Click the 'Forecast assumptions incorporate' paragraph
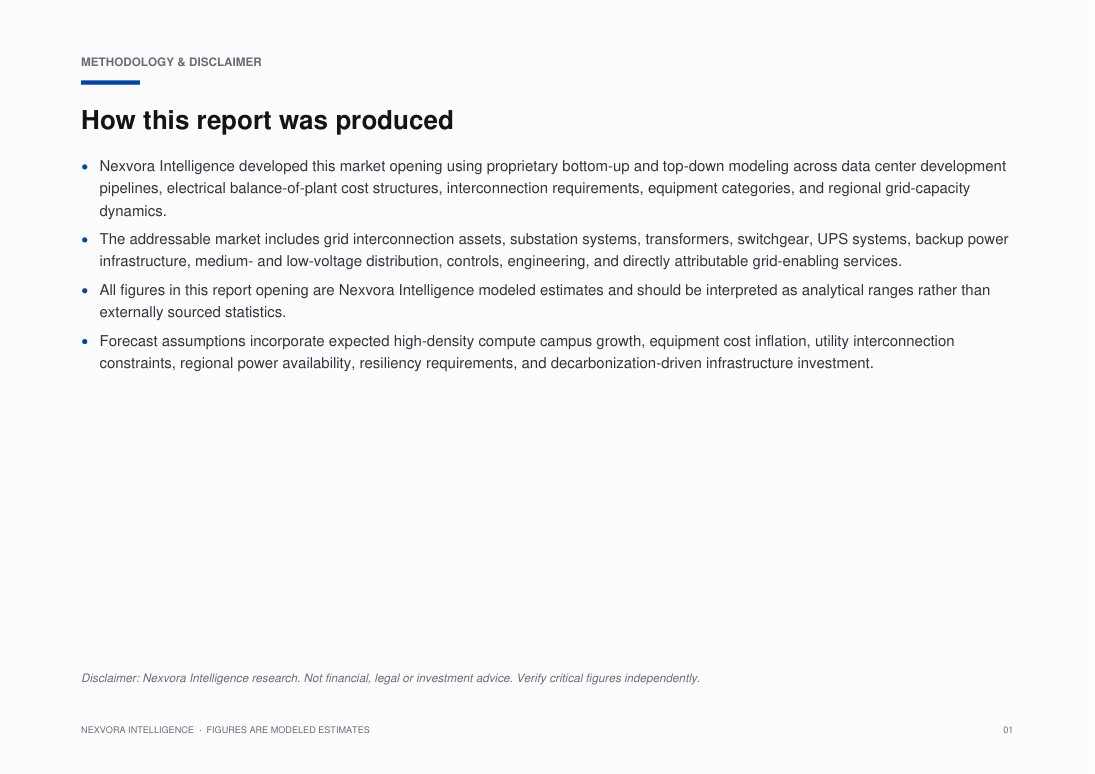Viewport: 1095px width, 774px height. click(x=527, y=352)
